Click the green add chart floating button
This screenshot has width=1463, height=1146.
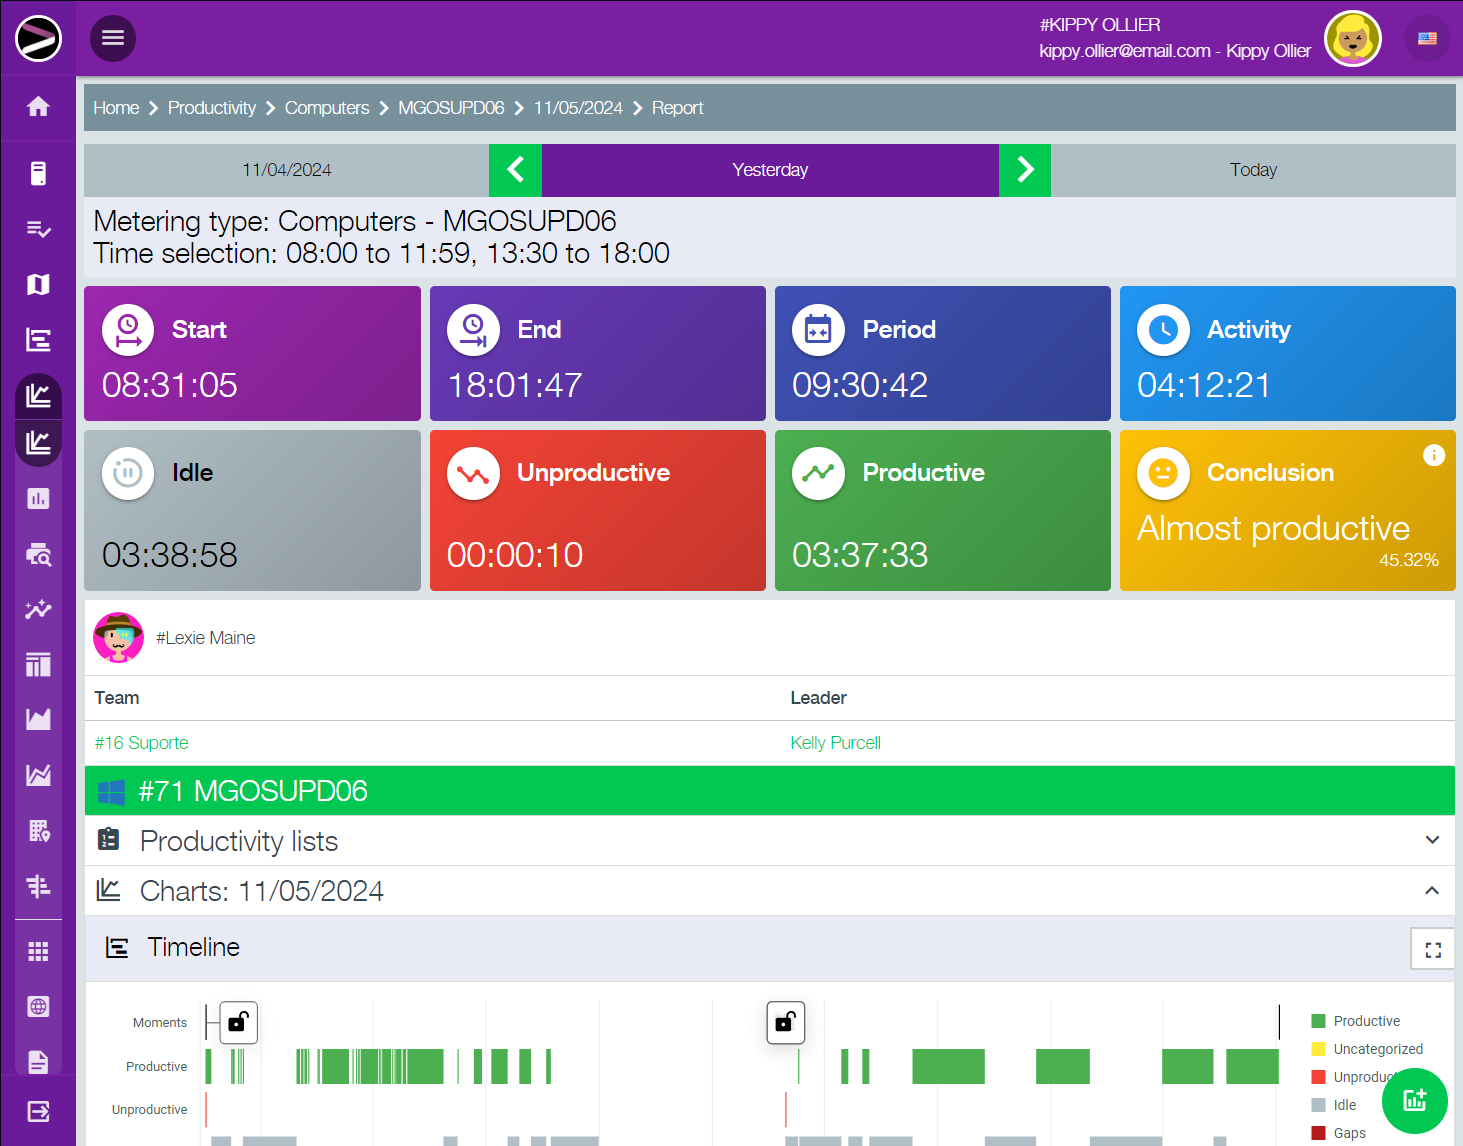pyautogui.click(x=1414, y=1101)
